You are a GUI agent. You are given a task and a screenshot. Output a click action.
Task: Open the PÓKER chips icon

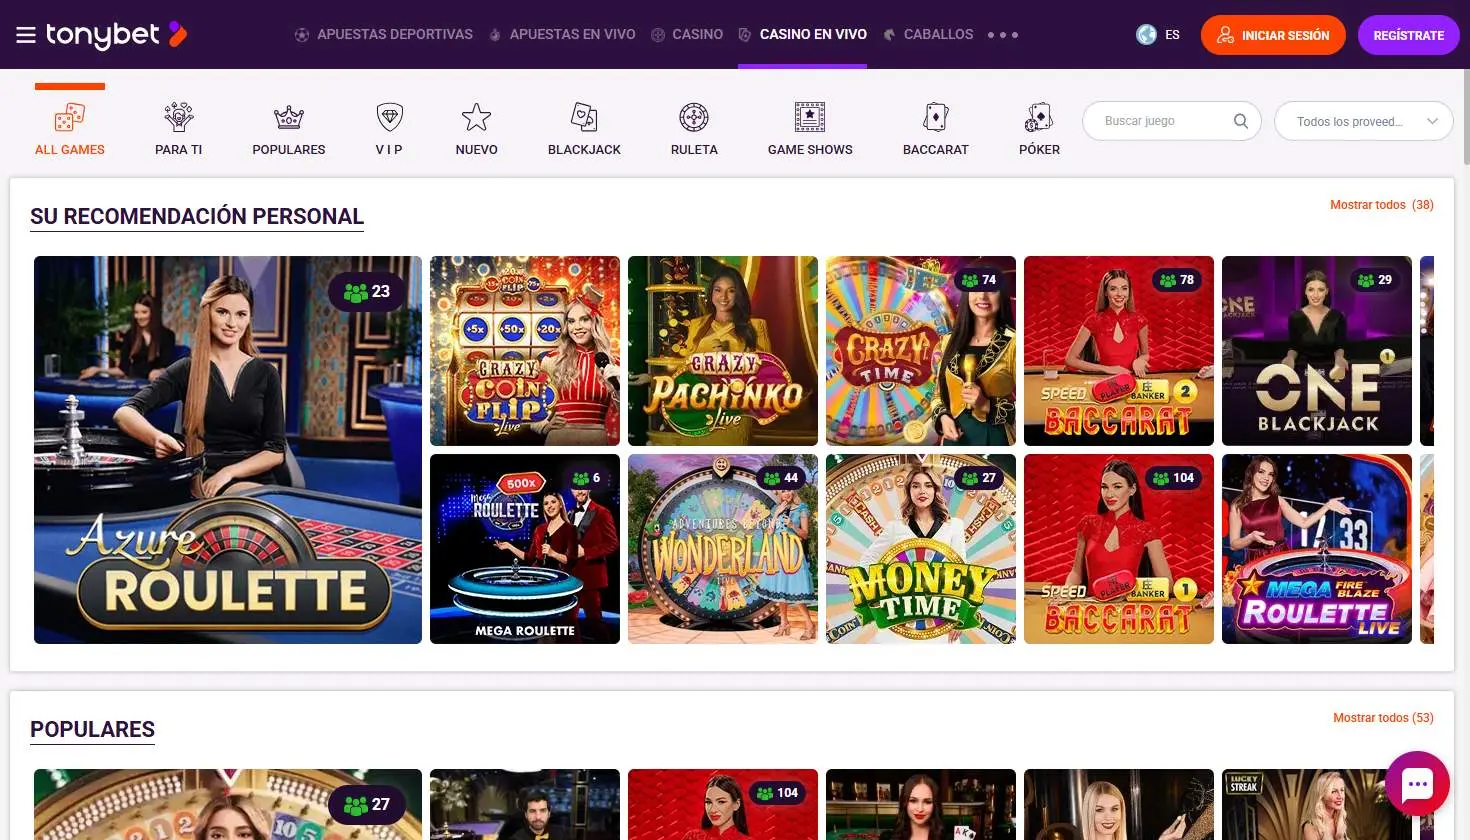click(1039, 117)
